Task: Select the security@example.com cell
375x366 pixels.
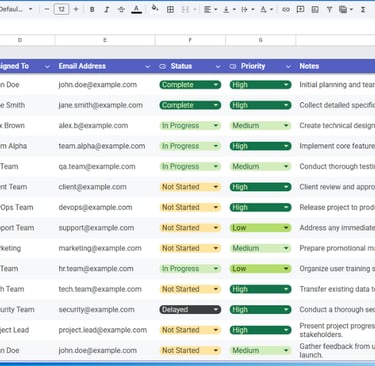Action: click(x=105, y=310)
